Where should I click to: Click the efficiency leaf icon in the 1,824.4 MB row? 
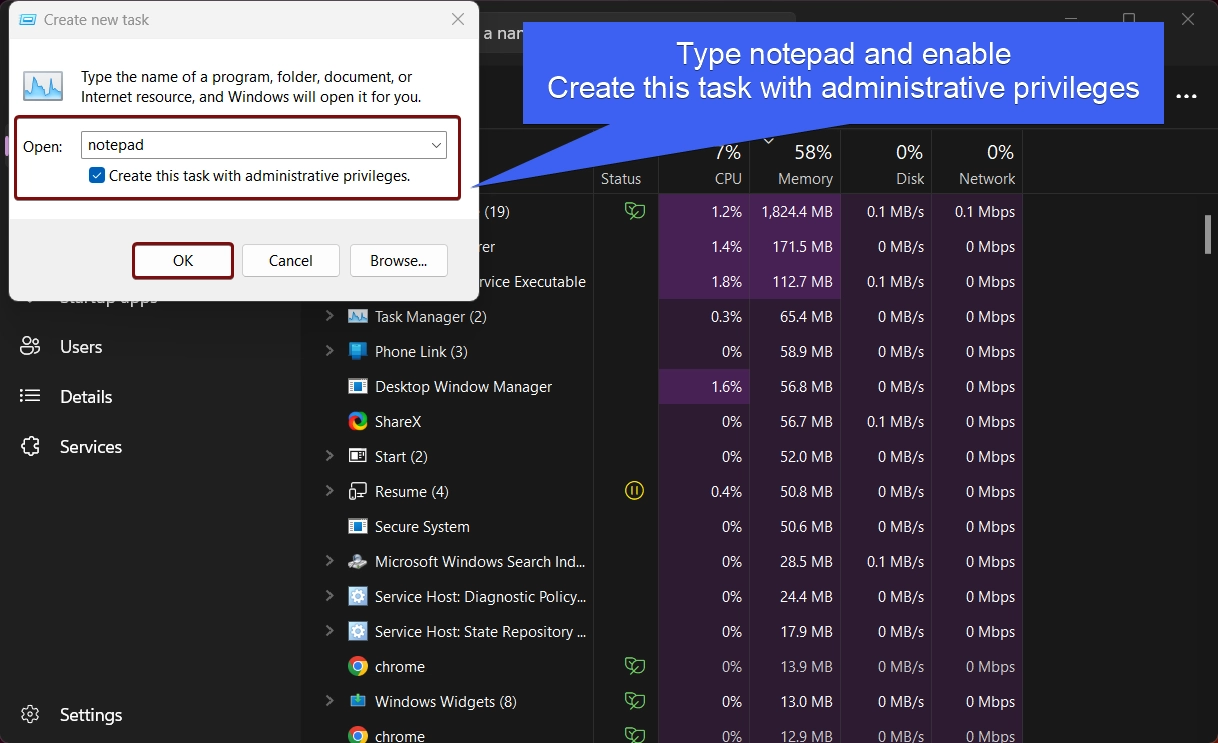634,211
